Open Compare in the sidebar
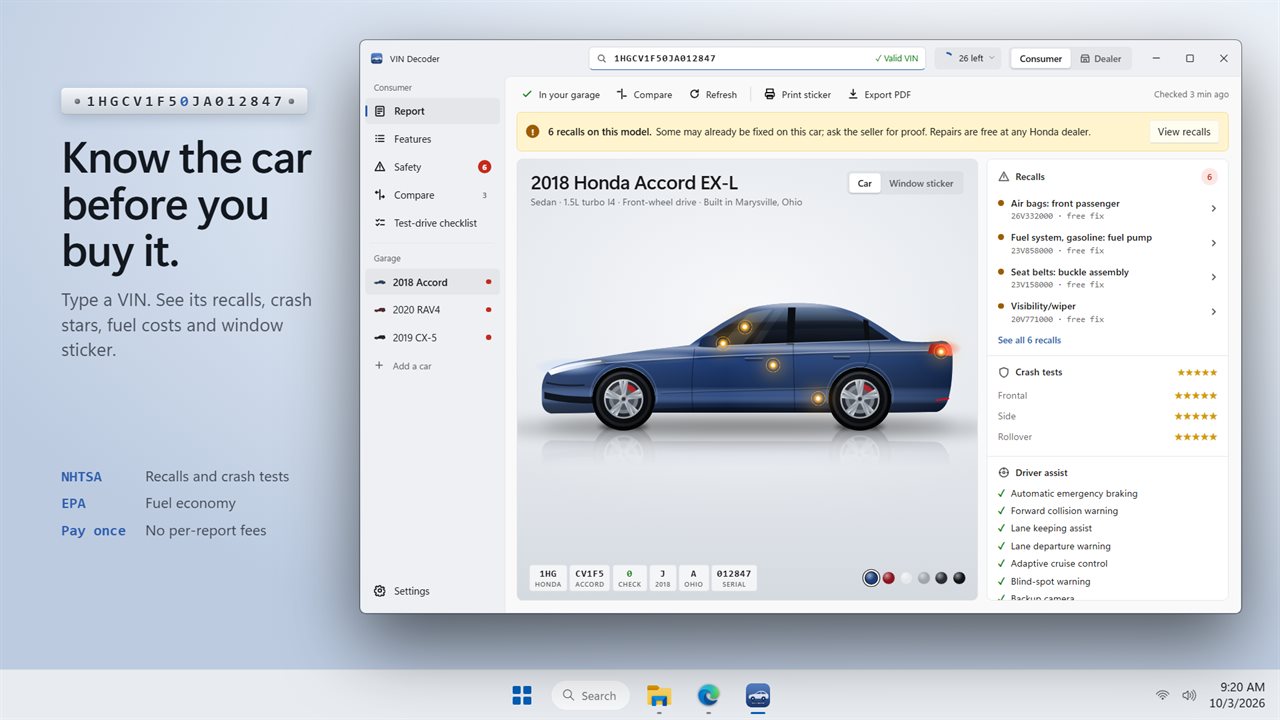Image resolution: width=1280 pixels, height=720 pixels. click(x=432, y=195)
